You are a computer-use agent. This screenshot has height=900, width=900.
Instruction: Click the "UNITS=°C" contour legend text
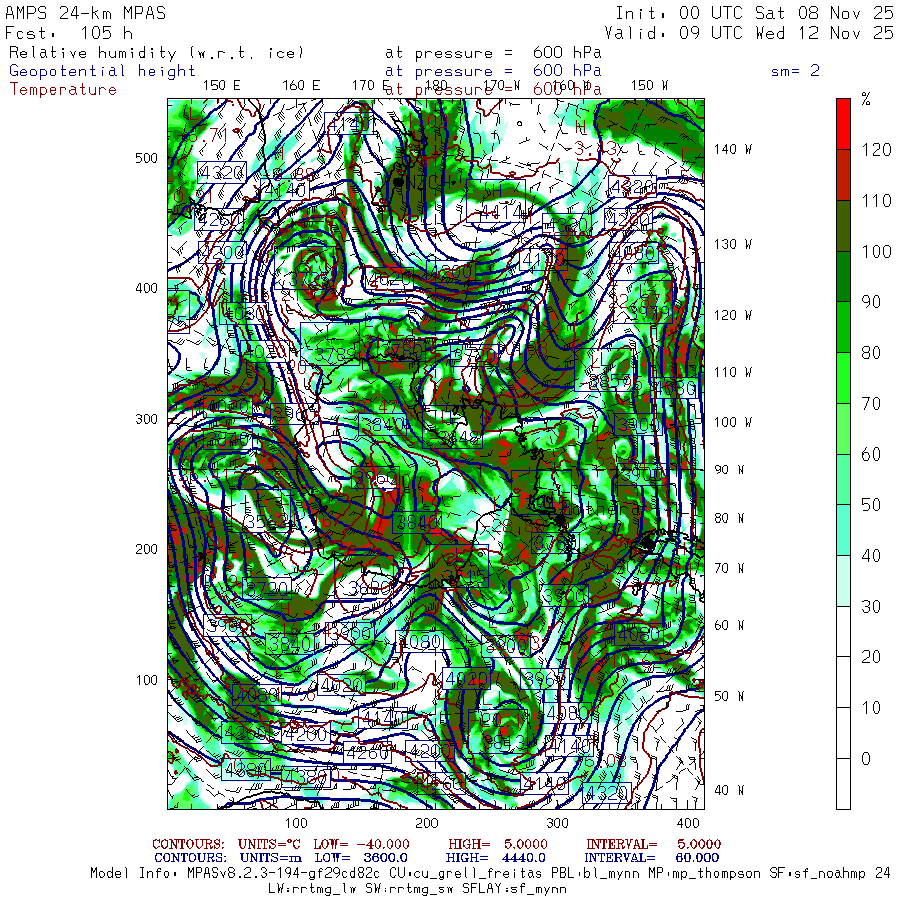pos(269,844)
